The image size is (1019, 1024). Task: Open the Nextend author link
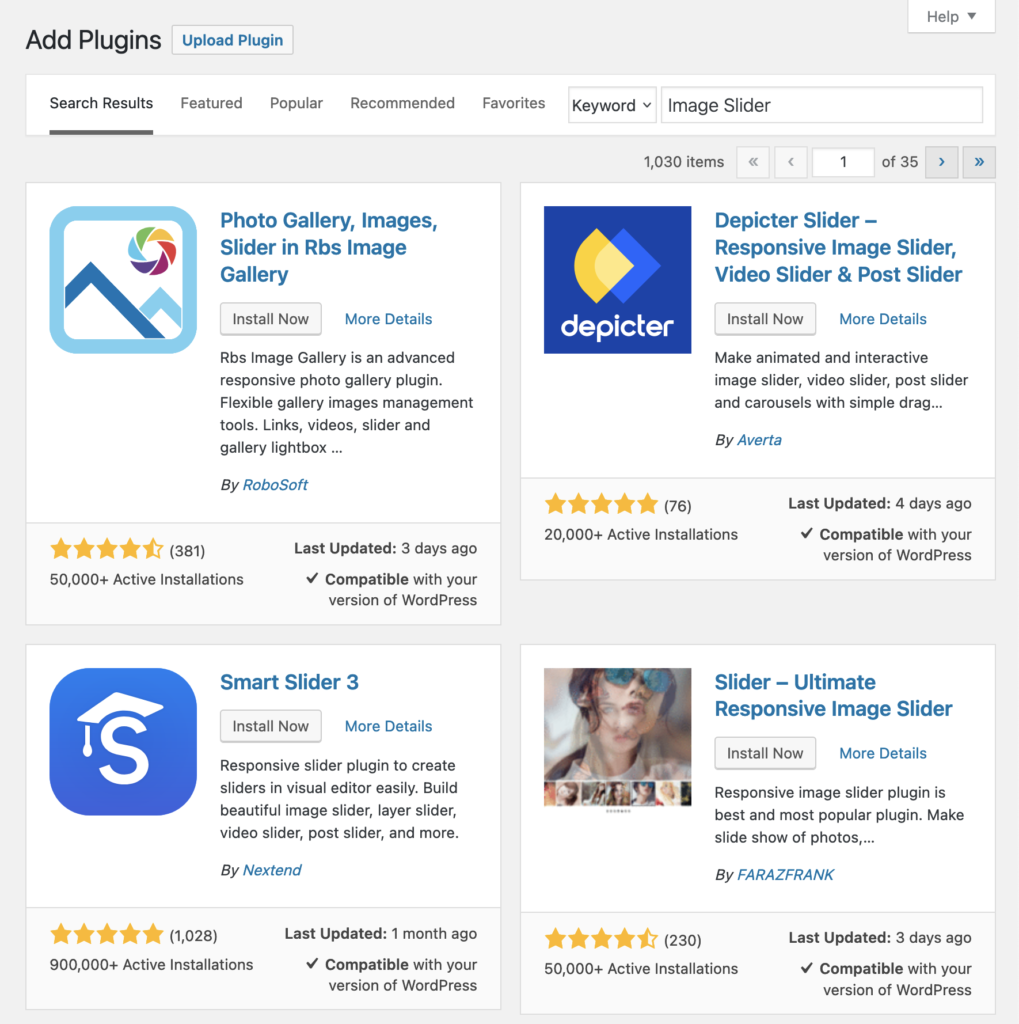[x=272, y=870]
